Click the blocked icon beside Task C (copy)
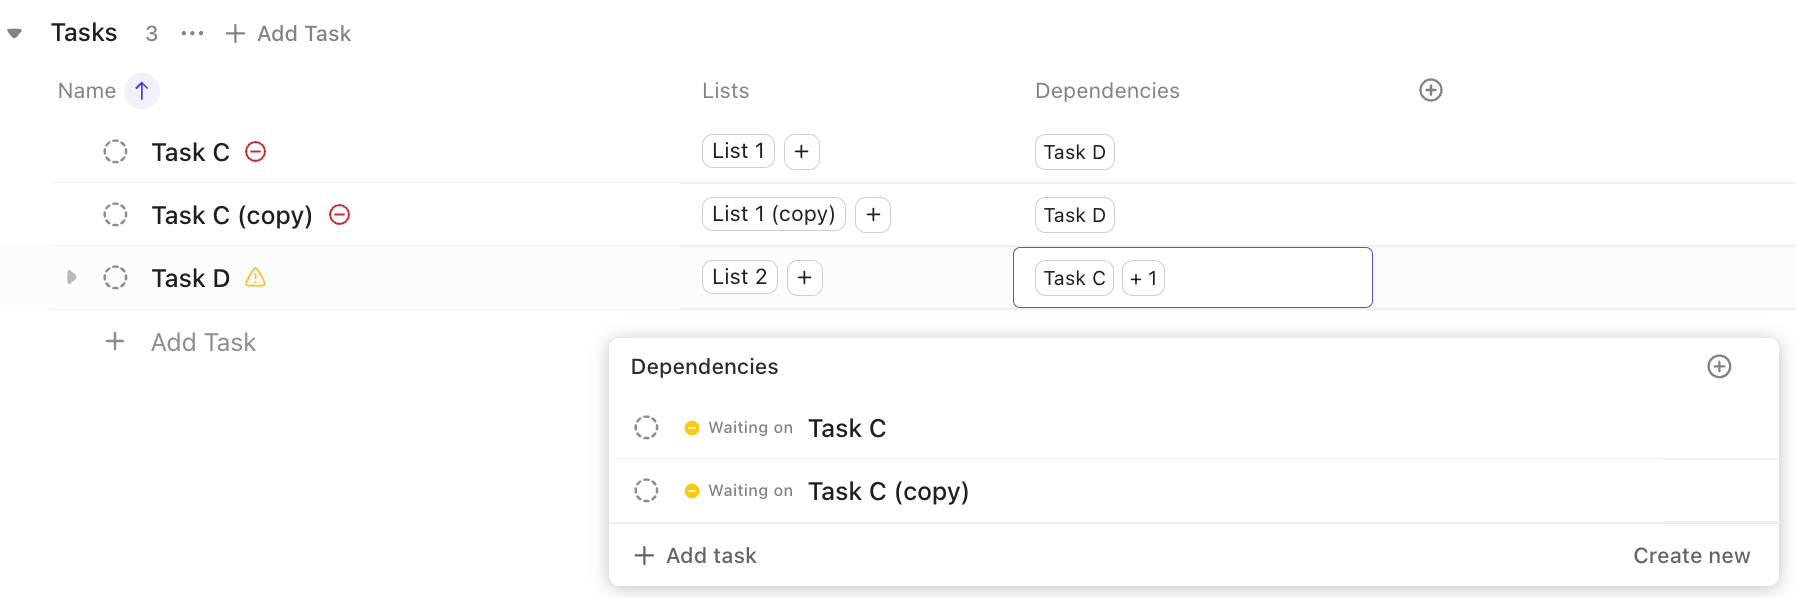 [340, 215]
